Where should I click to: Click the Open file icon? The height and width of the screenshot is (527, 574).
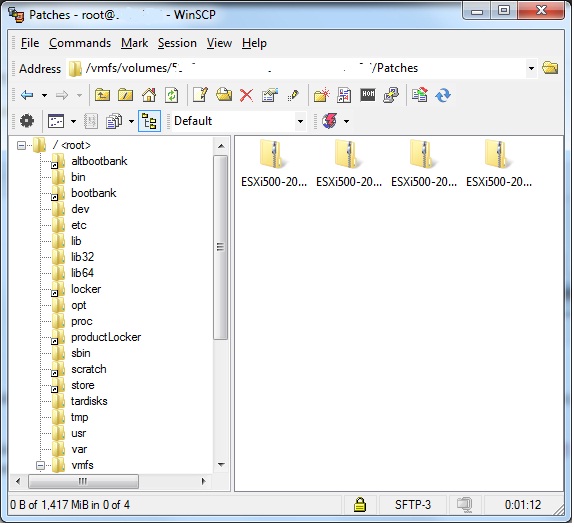(224, 95)
